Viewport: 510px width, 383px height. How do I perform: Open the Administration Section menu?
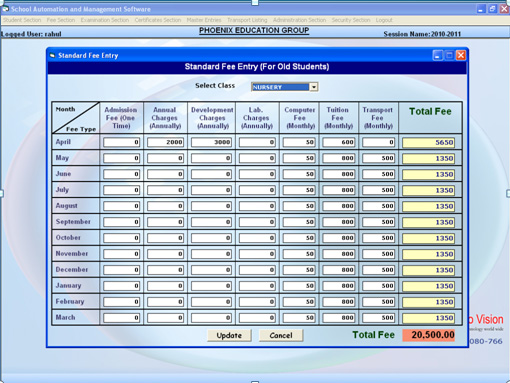point(299,20)
